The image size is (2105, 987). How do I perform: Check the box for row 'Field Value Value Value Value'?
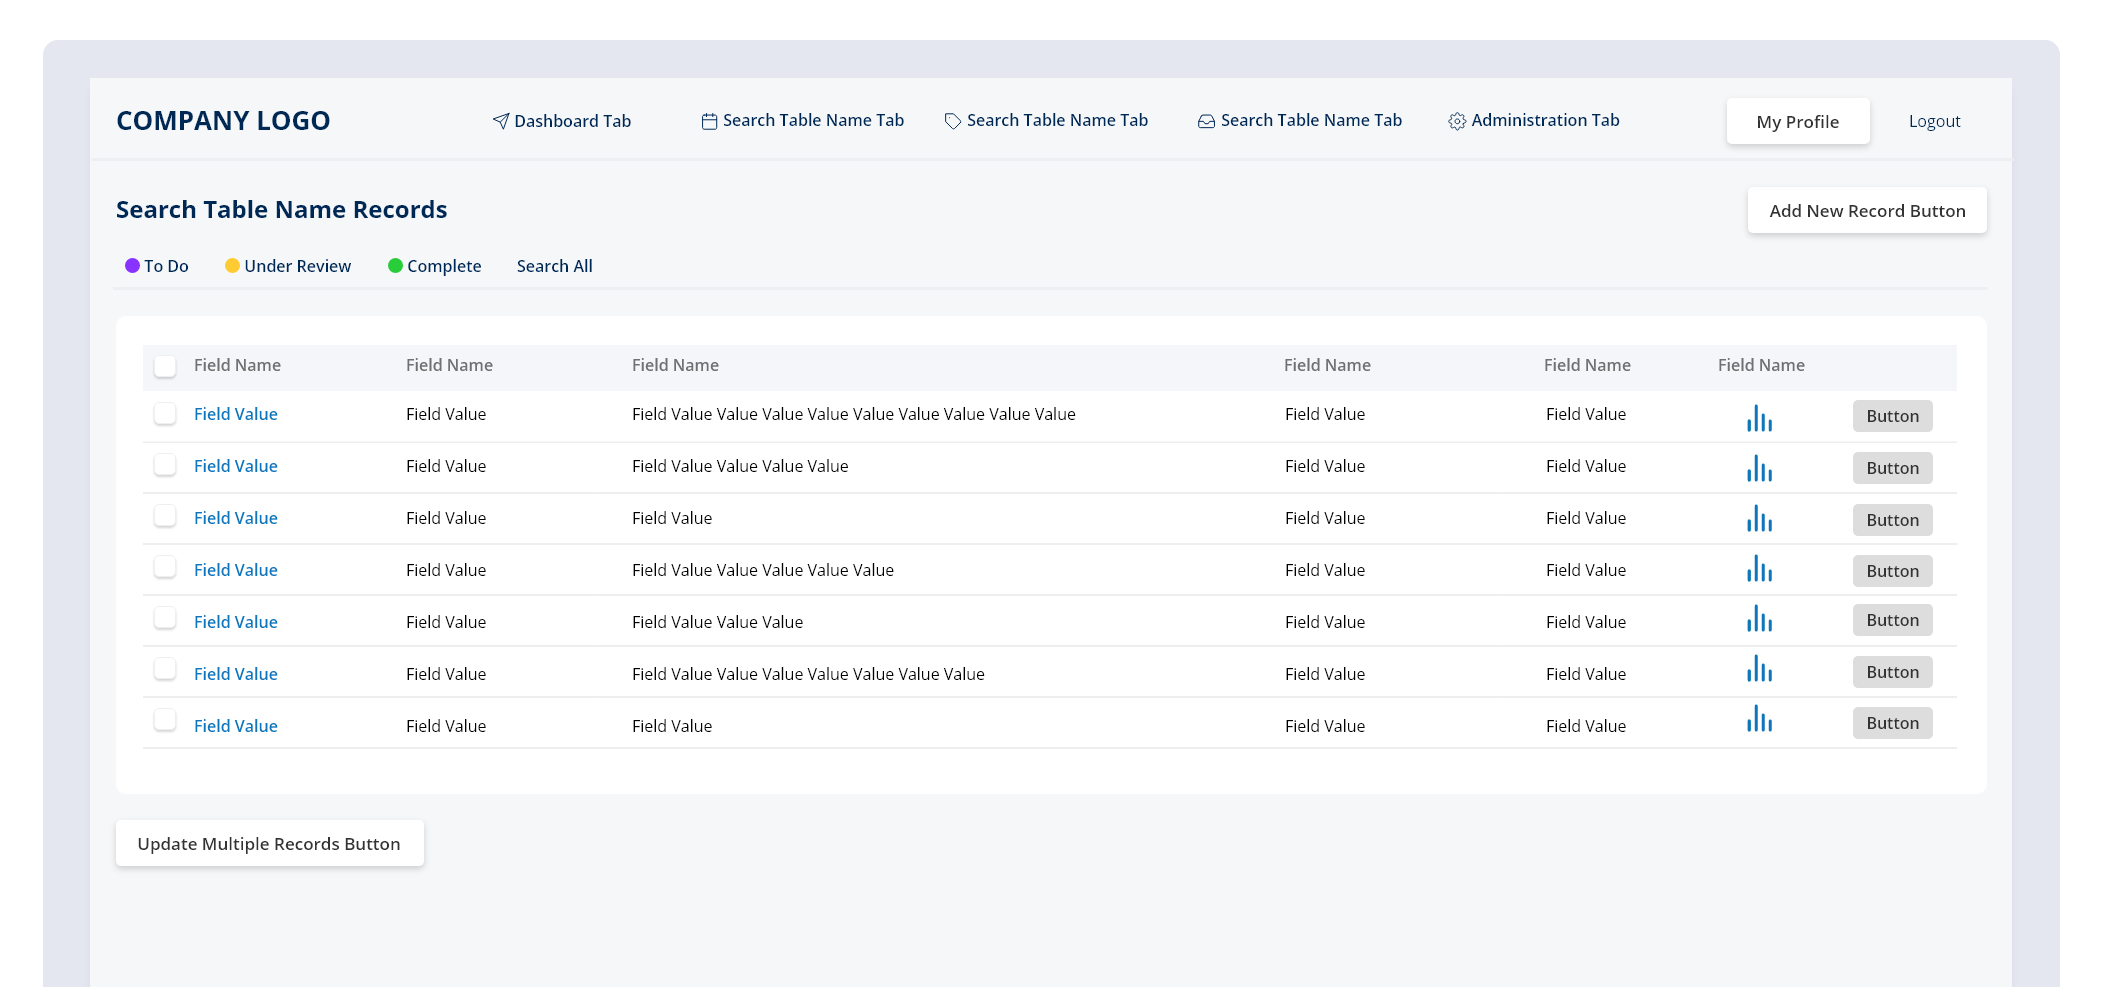[x=165, y=464]
